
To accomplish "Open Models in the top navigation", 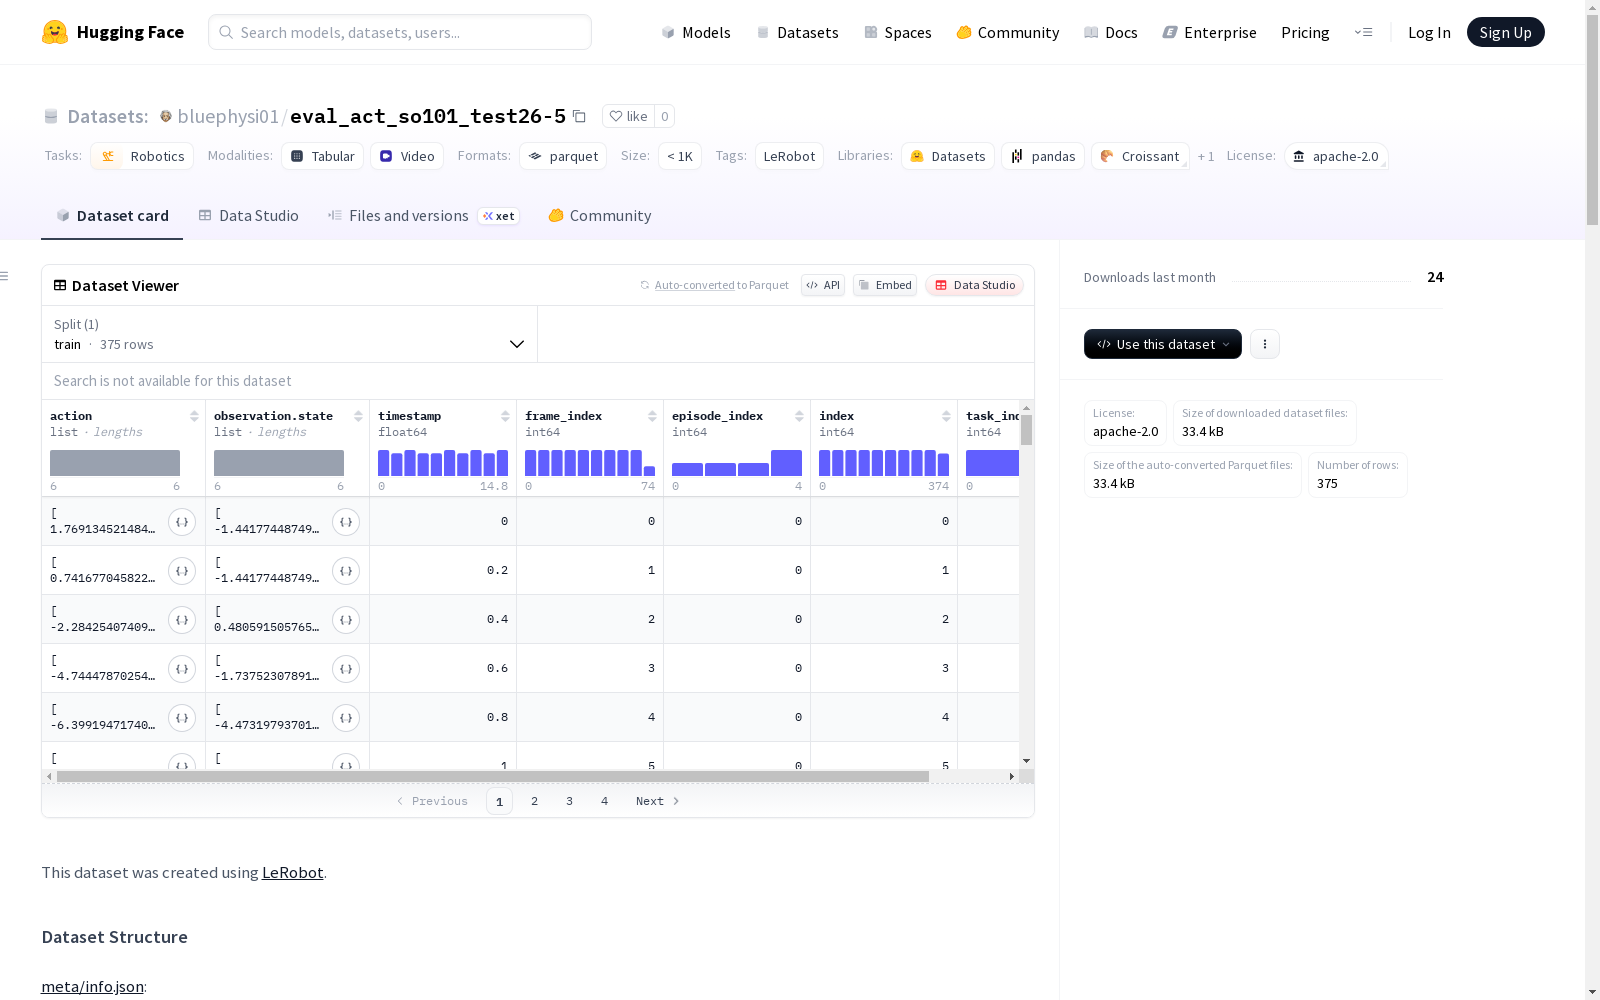I will (696, 32).
